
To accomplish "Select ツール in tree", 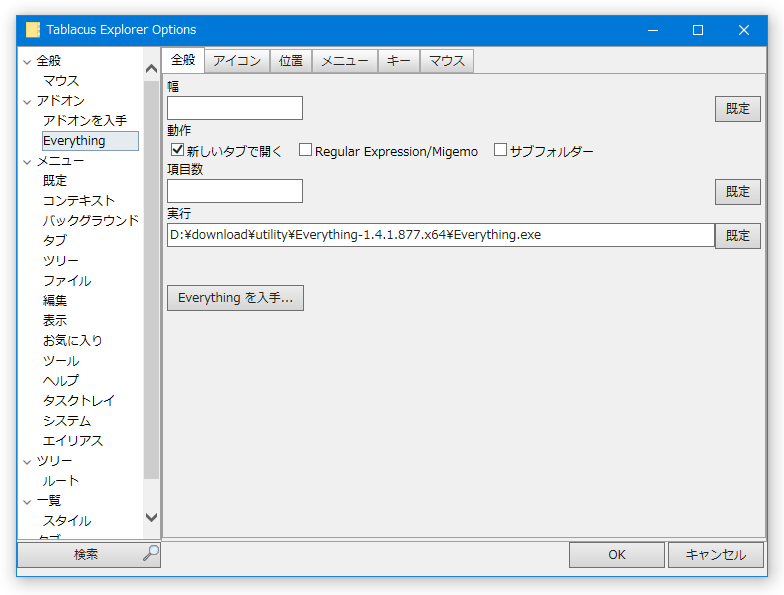I will (x=60, y=361).
